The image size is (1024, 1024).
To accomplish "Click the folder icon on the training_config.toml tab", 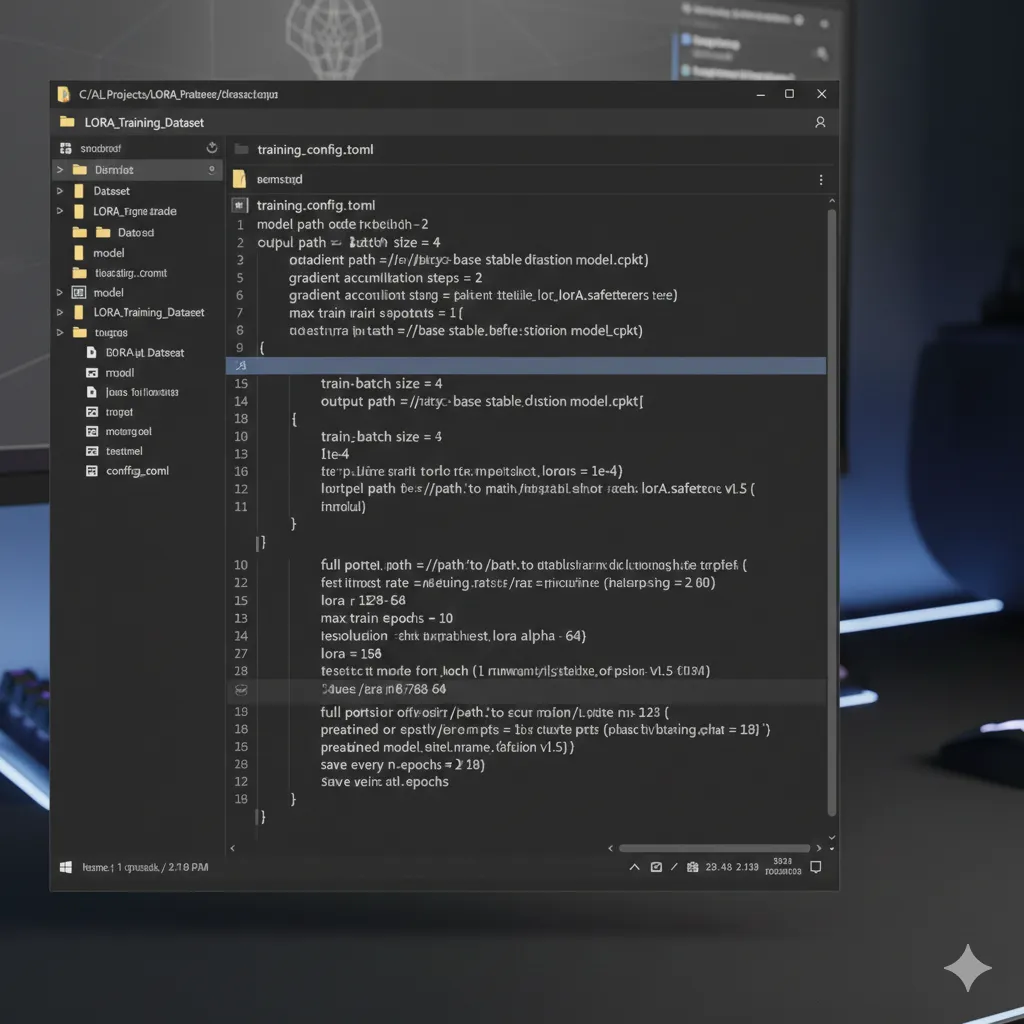I will [241, 150].
